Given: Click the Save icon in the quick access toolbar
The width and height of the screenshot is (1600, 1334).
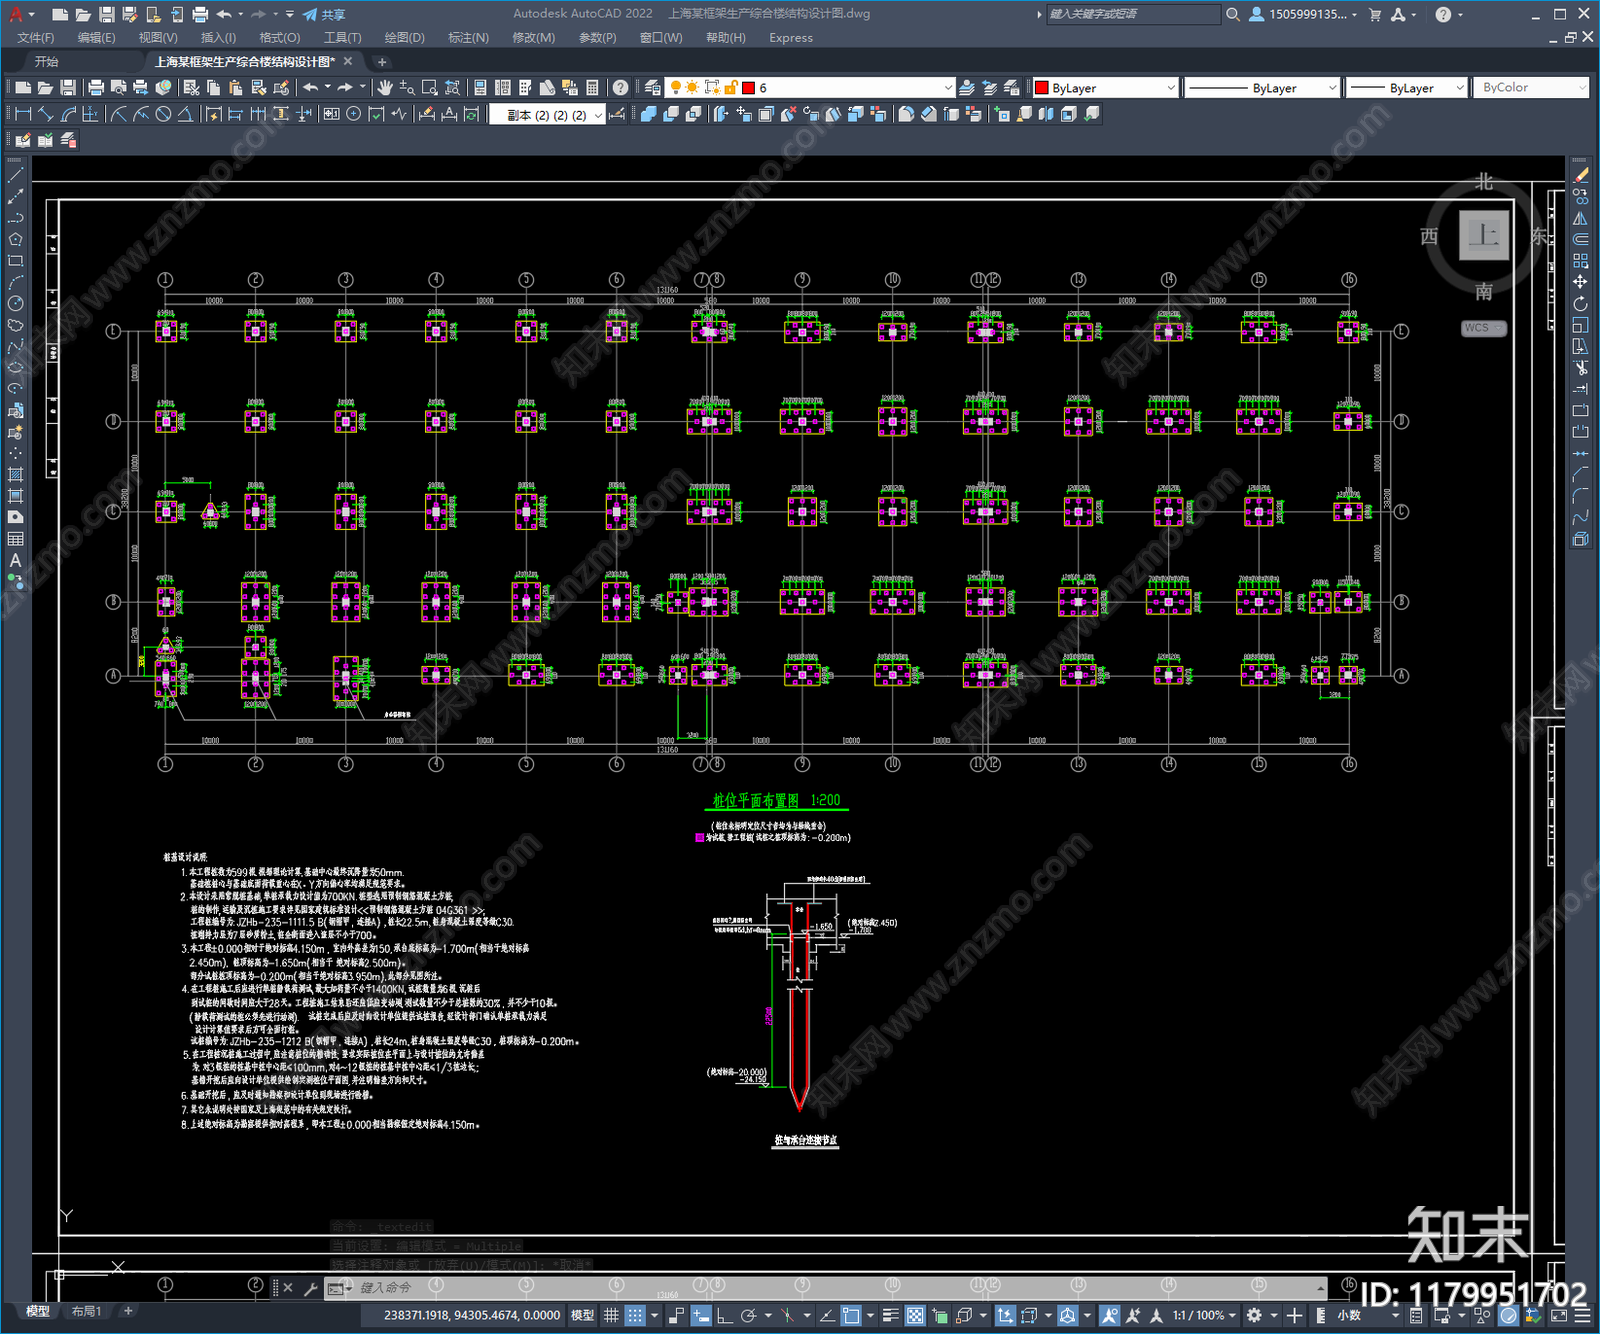Looking at the screenshot, I should point(106,14).
